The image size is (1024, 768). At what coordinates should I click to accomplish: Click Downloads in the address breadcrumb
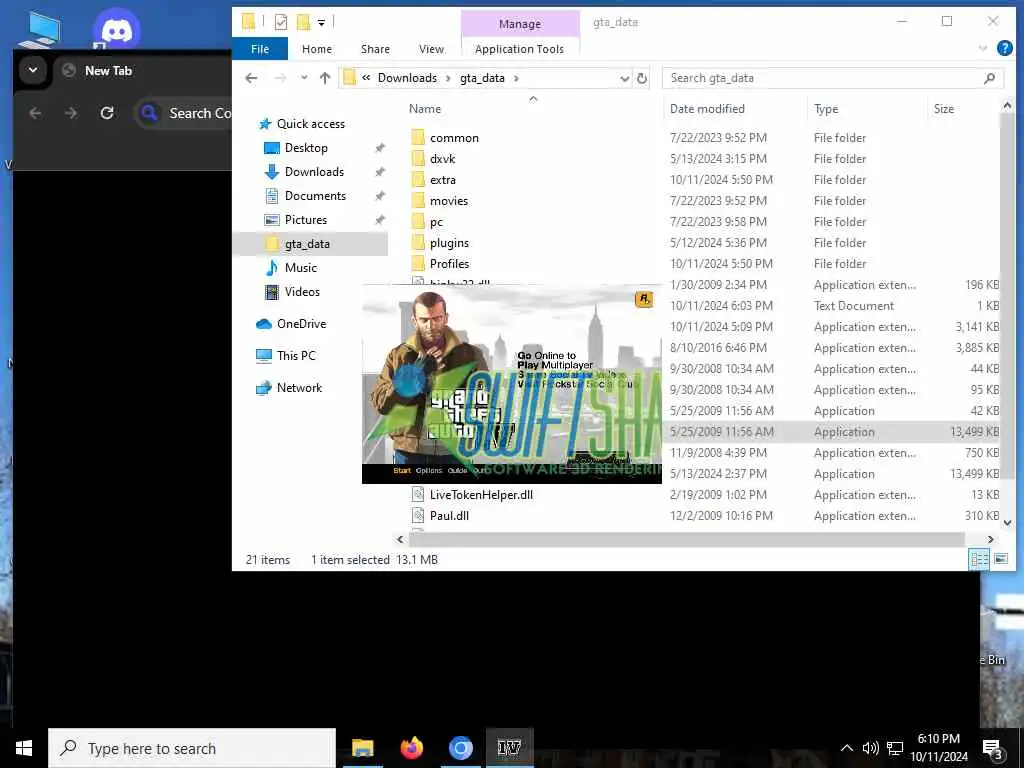click(x=407, y=78)
